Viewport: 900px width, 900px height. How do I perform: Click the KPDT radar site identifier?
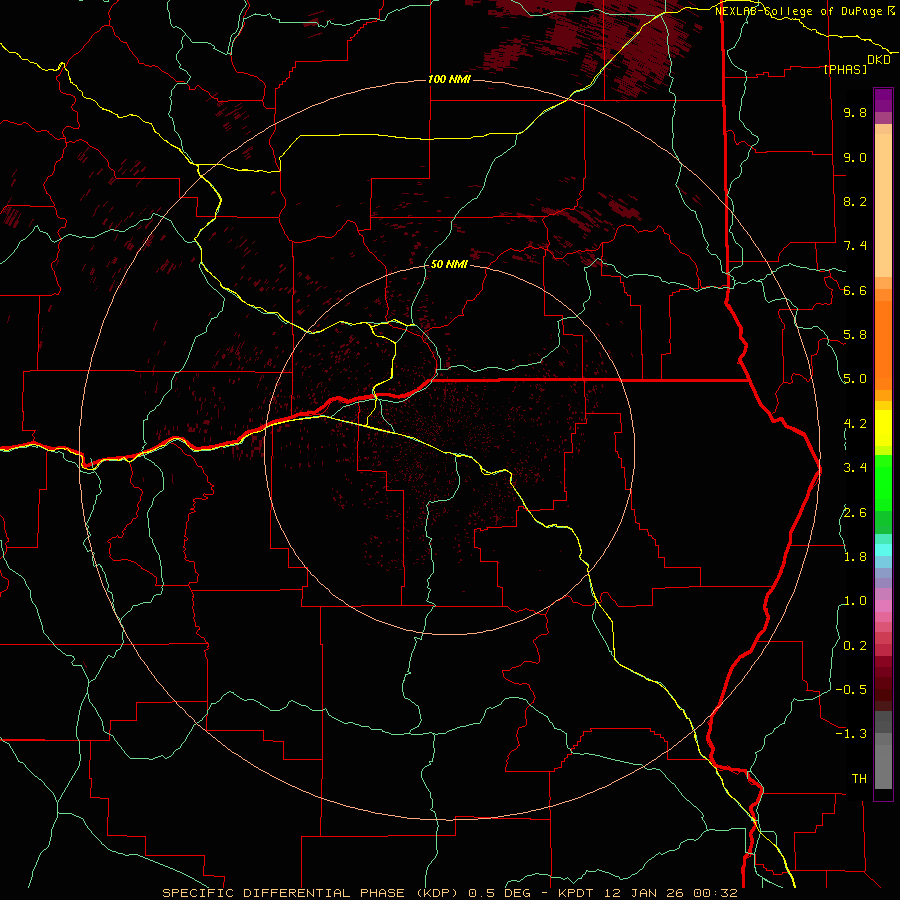[576, 893]
